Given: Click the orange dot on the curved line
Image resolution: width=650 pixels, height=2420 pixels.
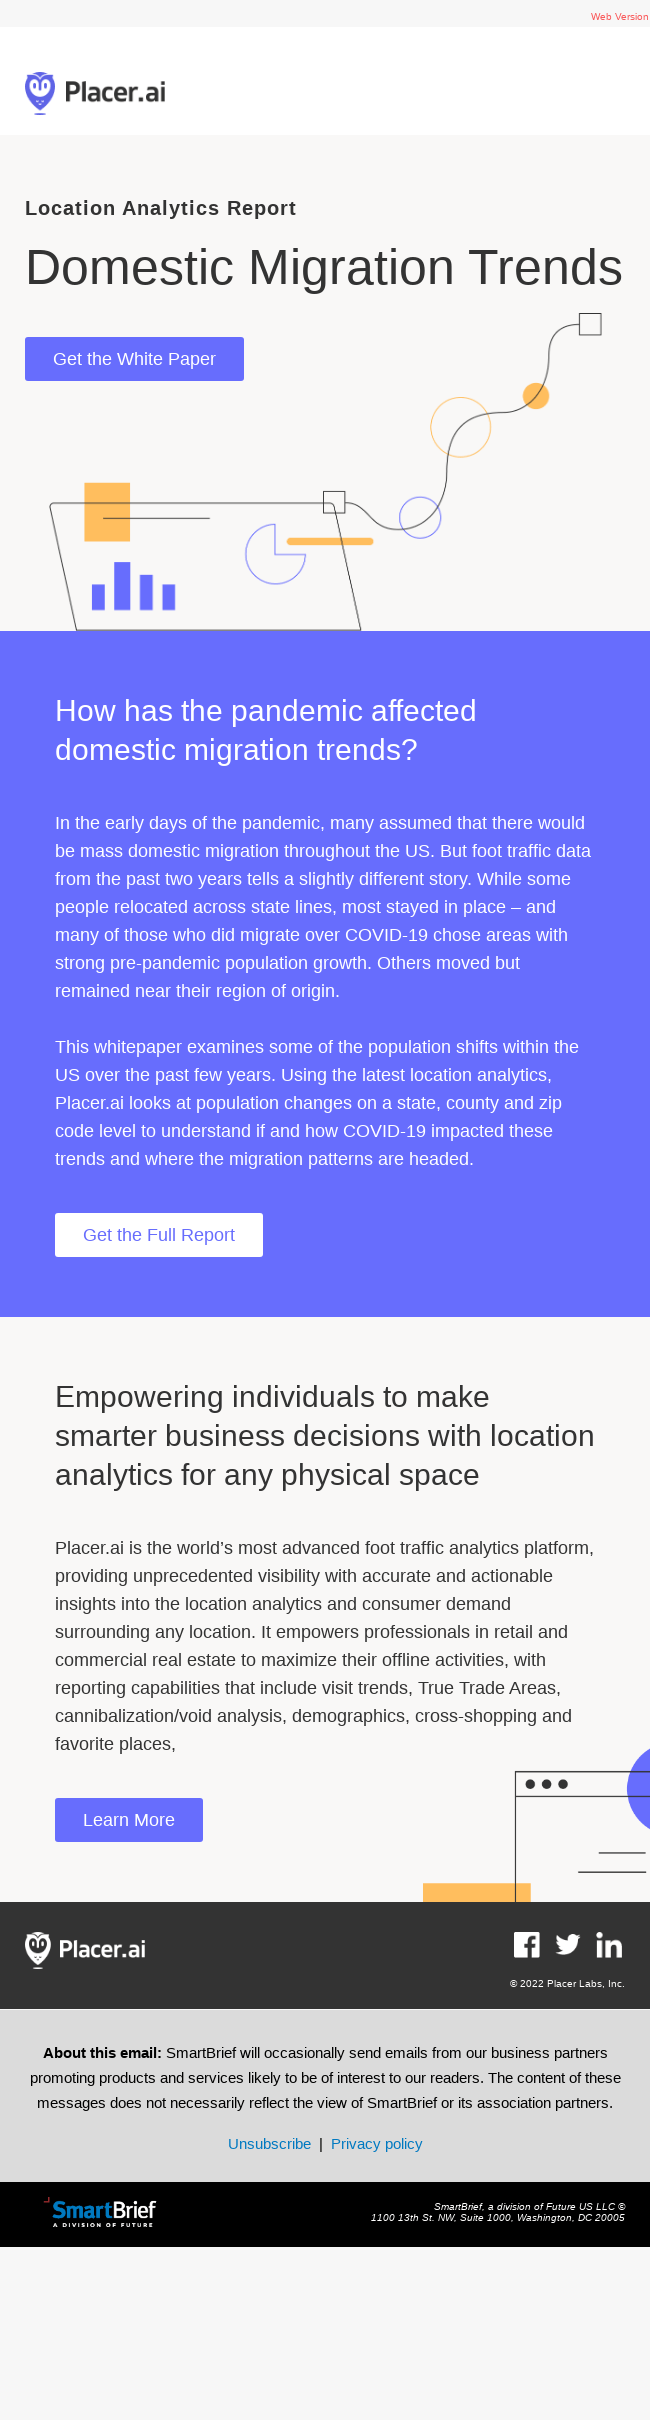Looking at the screenshot, I should click(536, 396).
